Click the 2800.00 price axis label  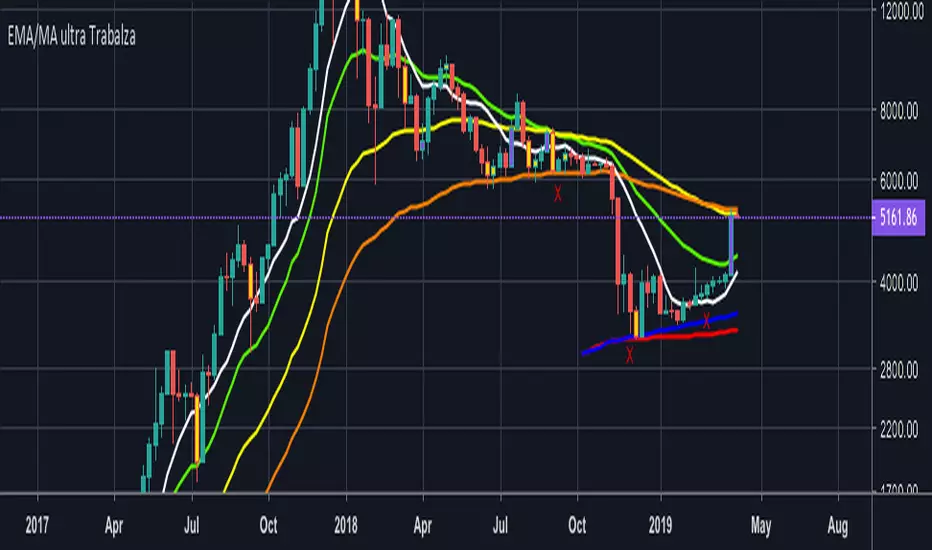[x=899, y=370]
